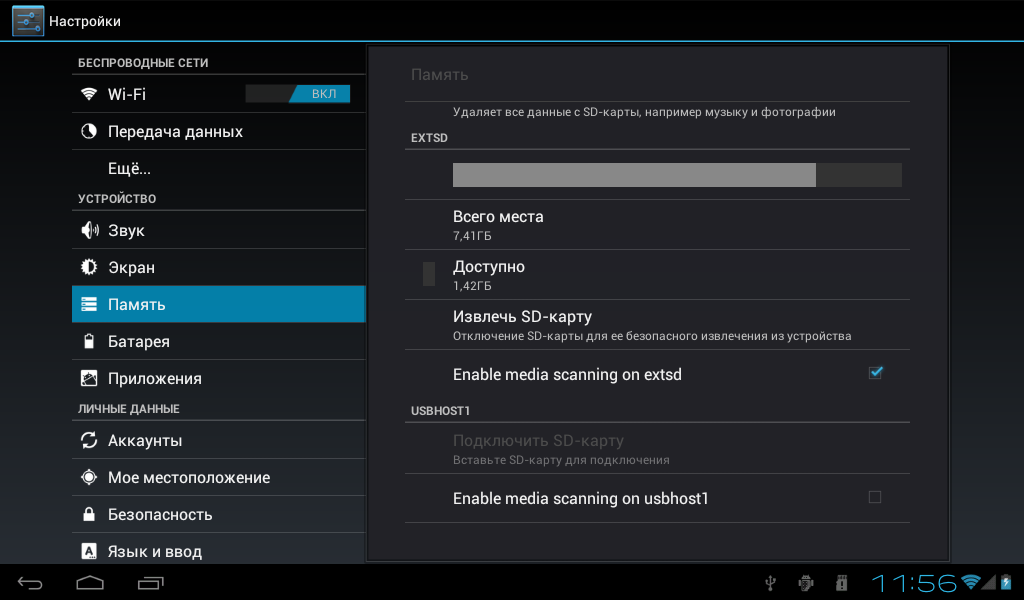Image resolution: width=1024 pixels, height=600 pixels.
Task: Click the USB icon in status bar
Action: point(771,582)
